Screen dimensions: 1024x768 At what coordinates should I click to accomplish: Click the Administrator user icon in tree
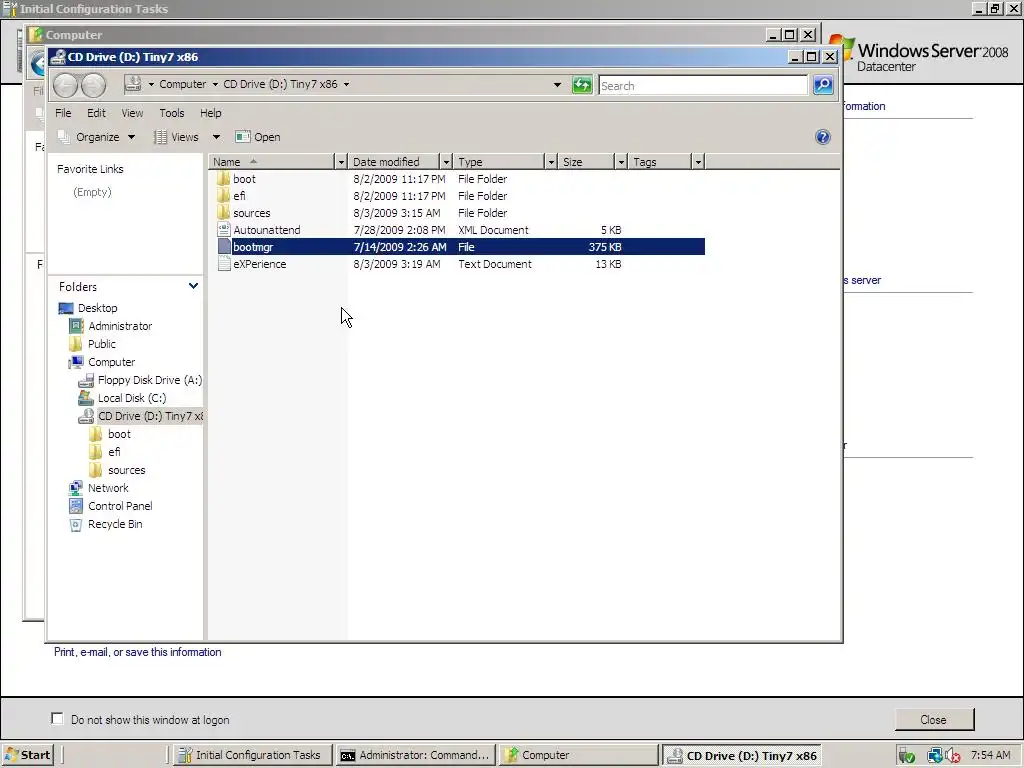click(76, 326)
